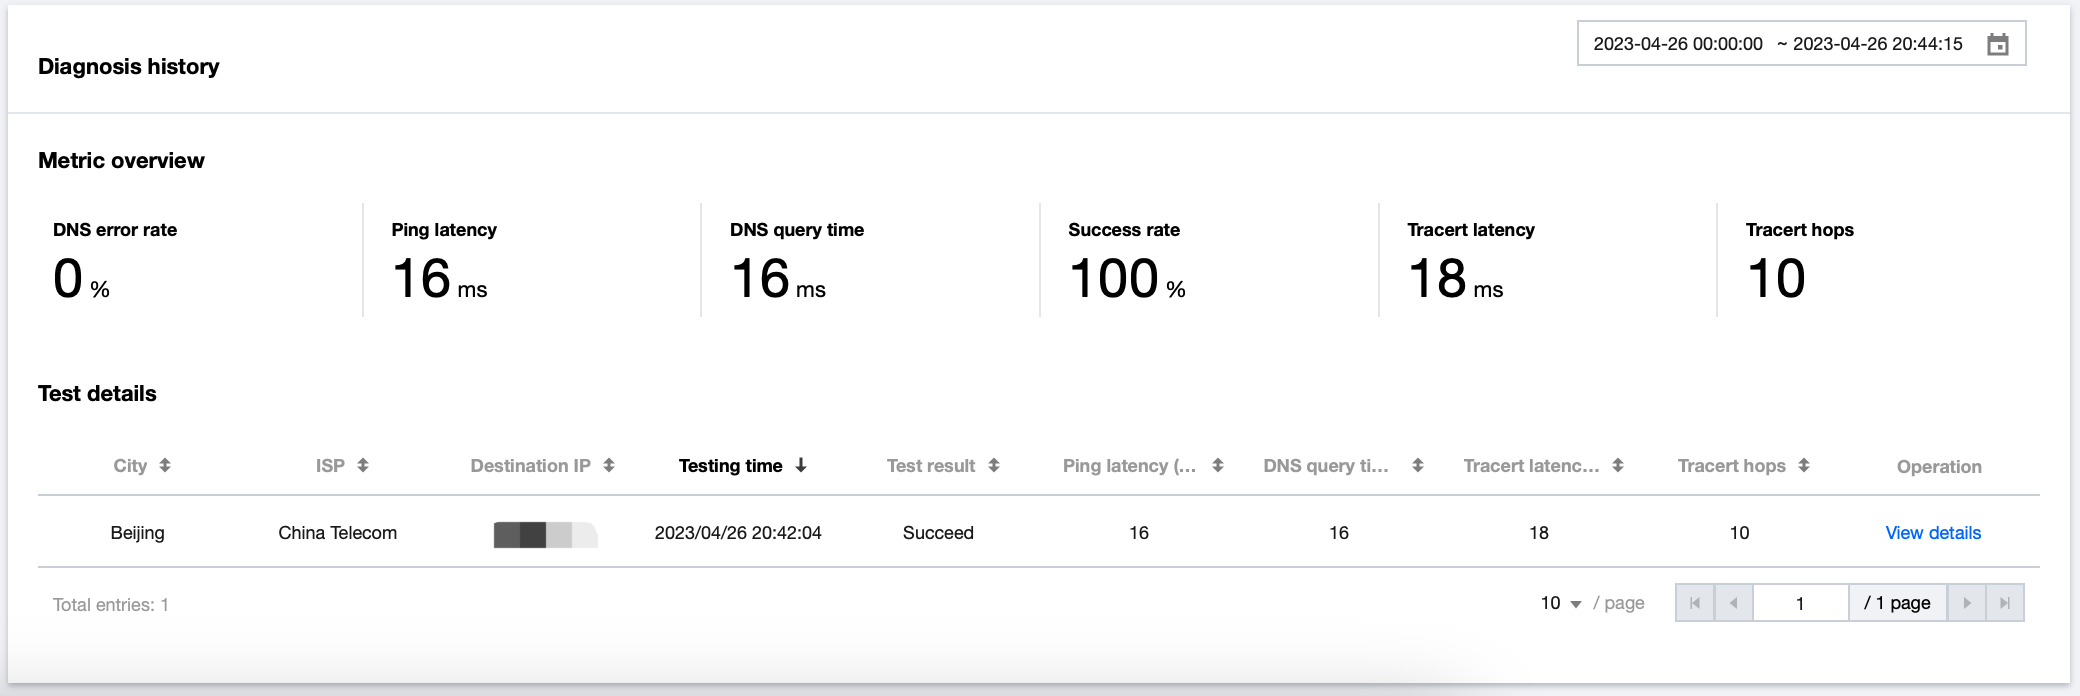
Task: Click the page number input field
Action: [1800, 603]
